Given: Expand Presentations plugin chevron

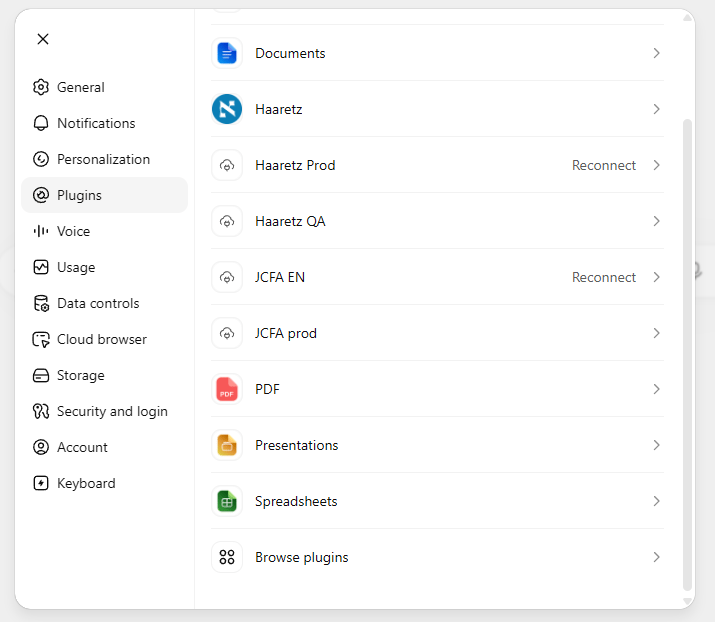Looking at the screenshot, I should (x=656, y=445).
